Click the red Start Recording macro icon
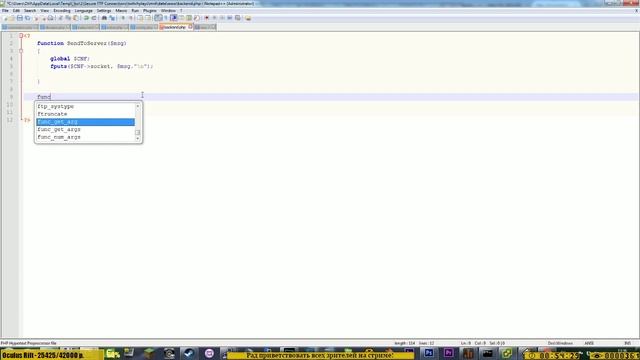 pos(207,18)
